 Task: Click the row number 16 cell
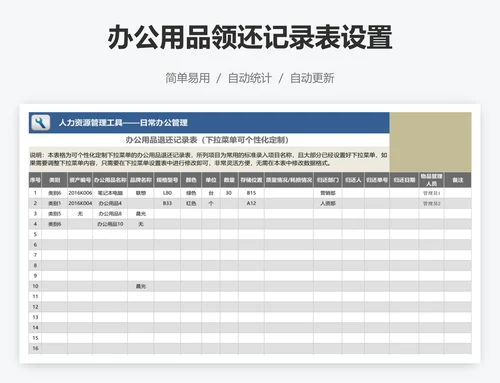click(35, 348)
